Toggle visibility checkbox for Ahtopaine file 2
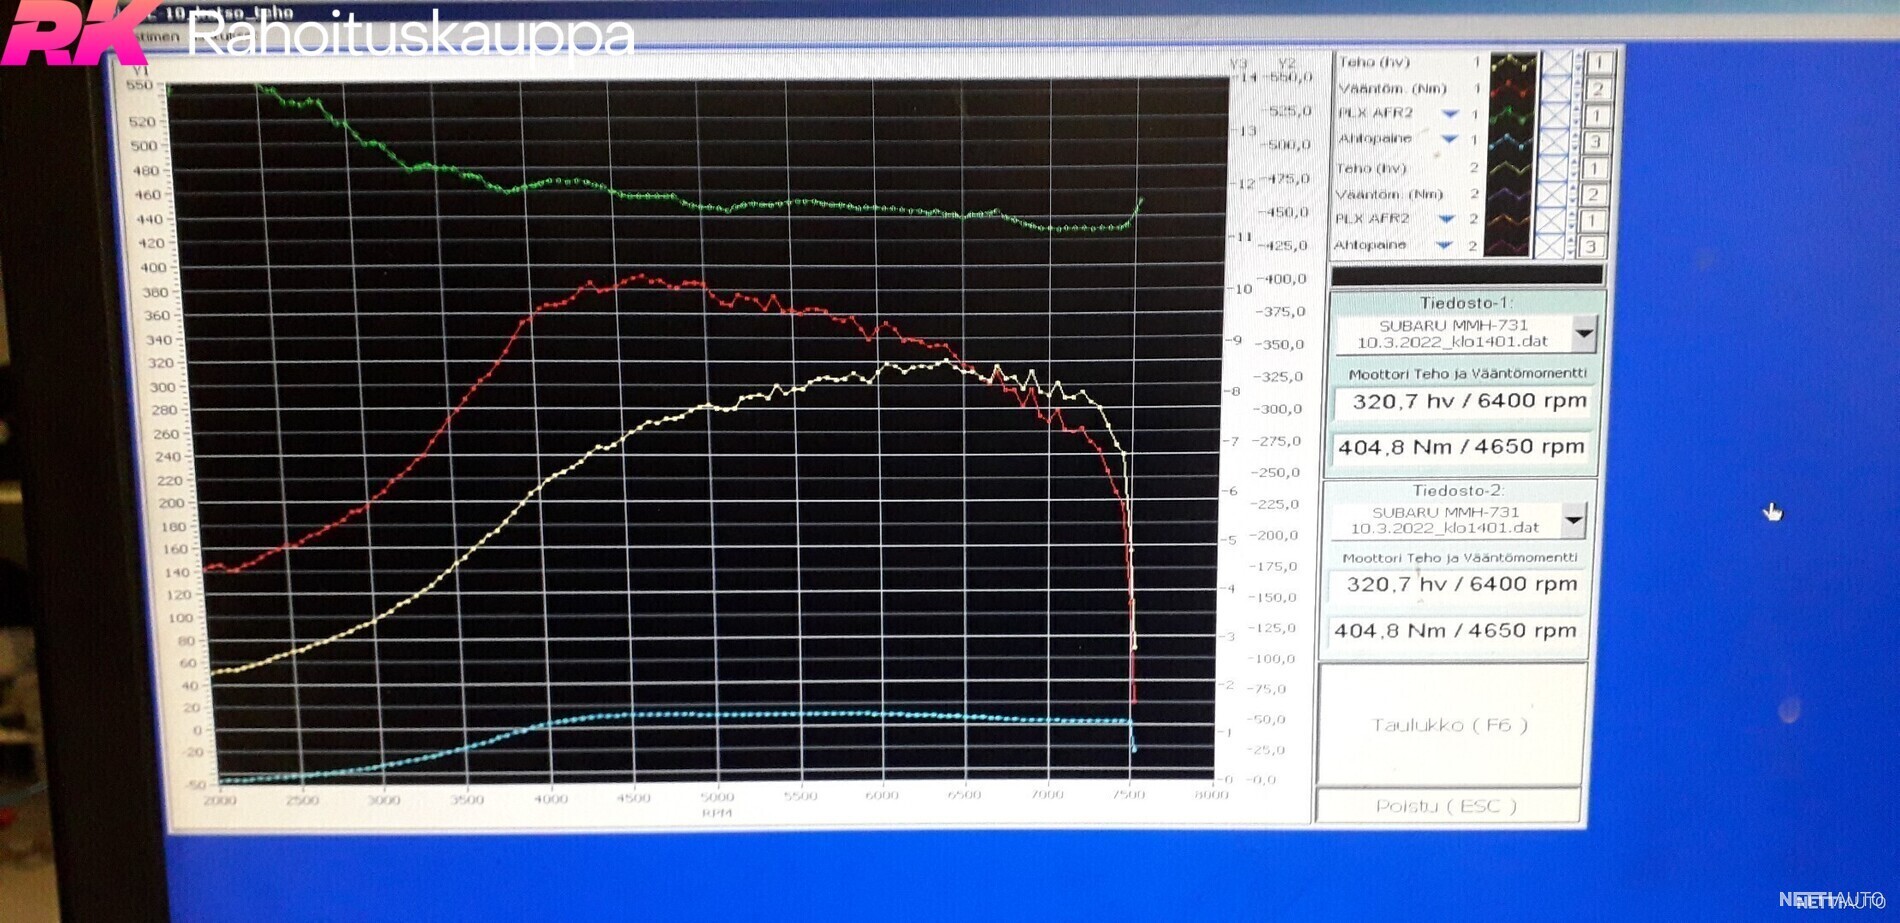The height and width of the screenshot is (923, 1900). click(x=1550, y=245)
